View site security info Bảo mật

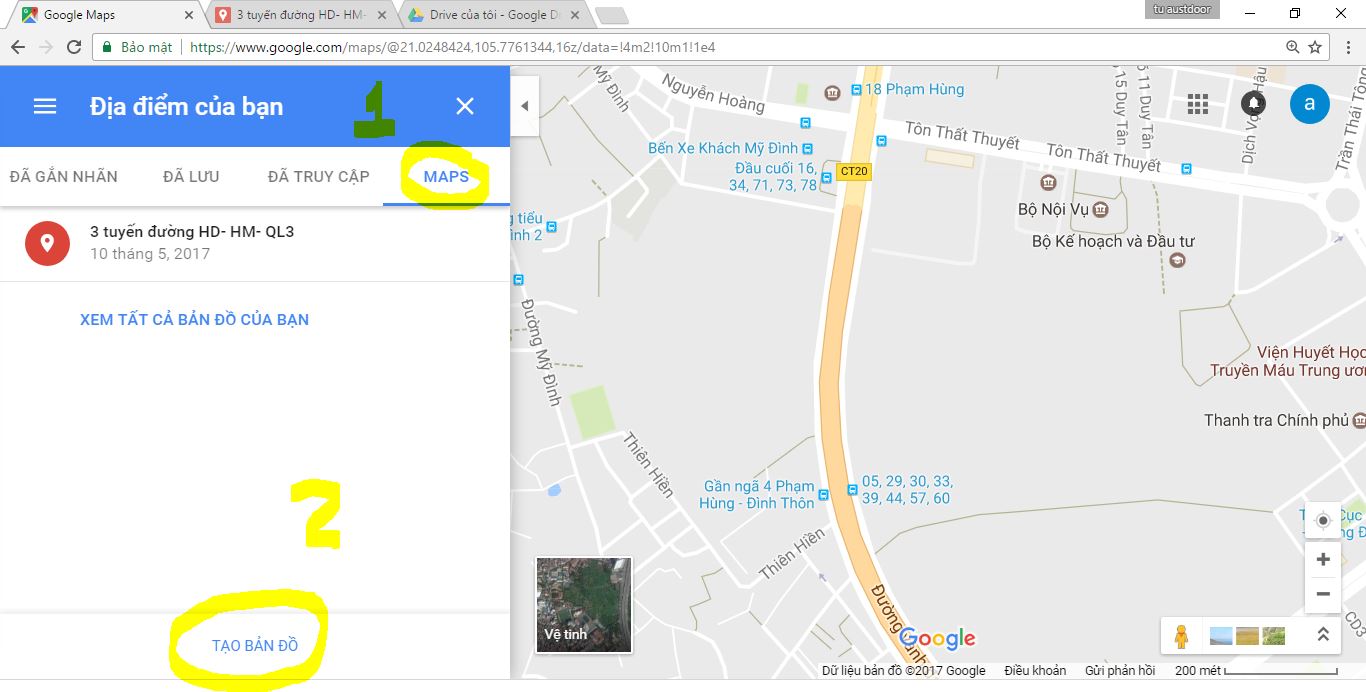[137, 47]
